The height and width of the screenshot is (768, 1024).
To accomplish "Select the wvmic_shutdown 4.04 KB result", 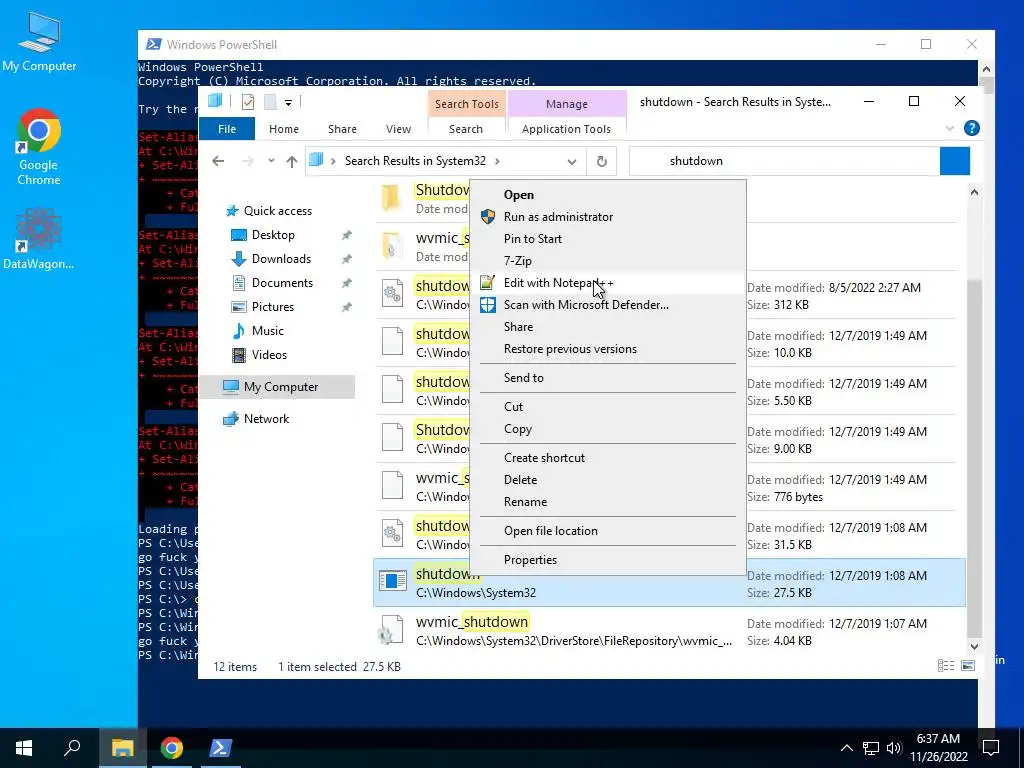I will (x=669, y=631).
